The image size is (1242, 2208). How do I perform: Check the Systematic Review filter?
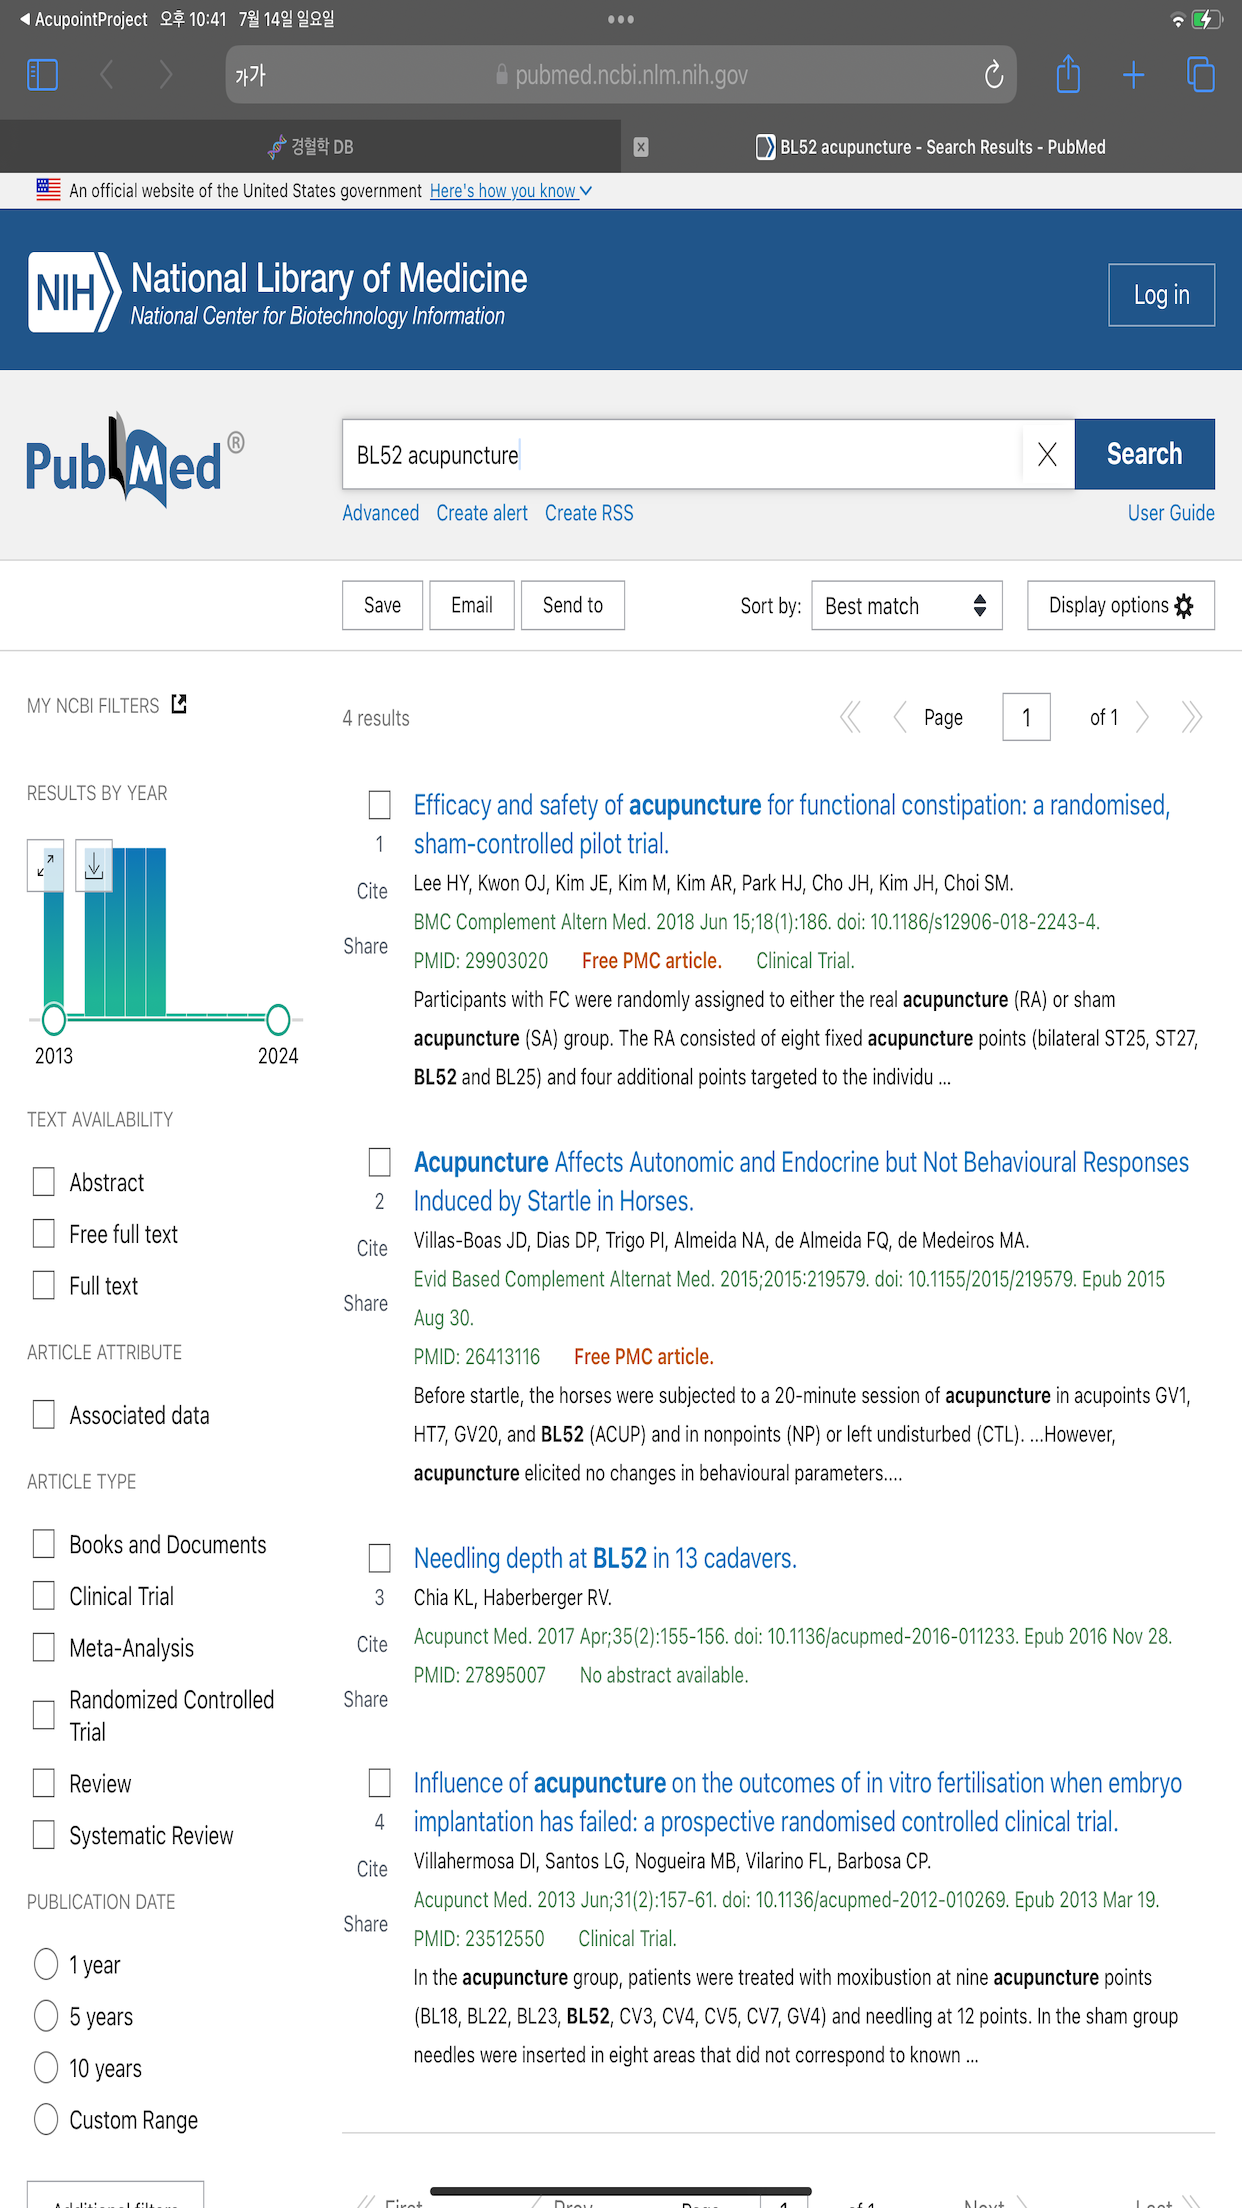point(44,1836)
